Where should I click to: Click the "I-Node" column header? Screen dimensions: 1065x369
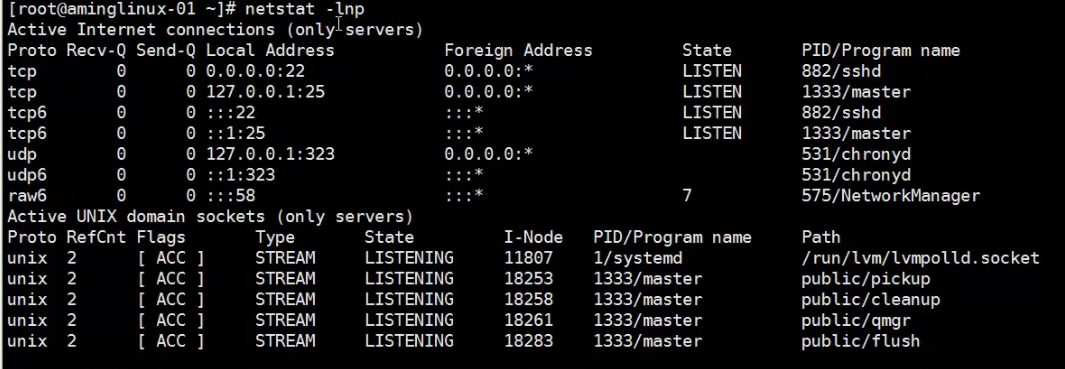pyautogui.click(x=533, y=237)
